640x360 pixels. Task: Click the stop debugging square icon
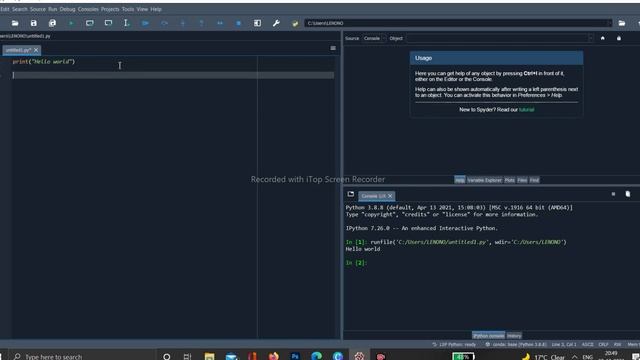pos(239,23)
